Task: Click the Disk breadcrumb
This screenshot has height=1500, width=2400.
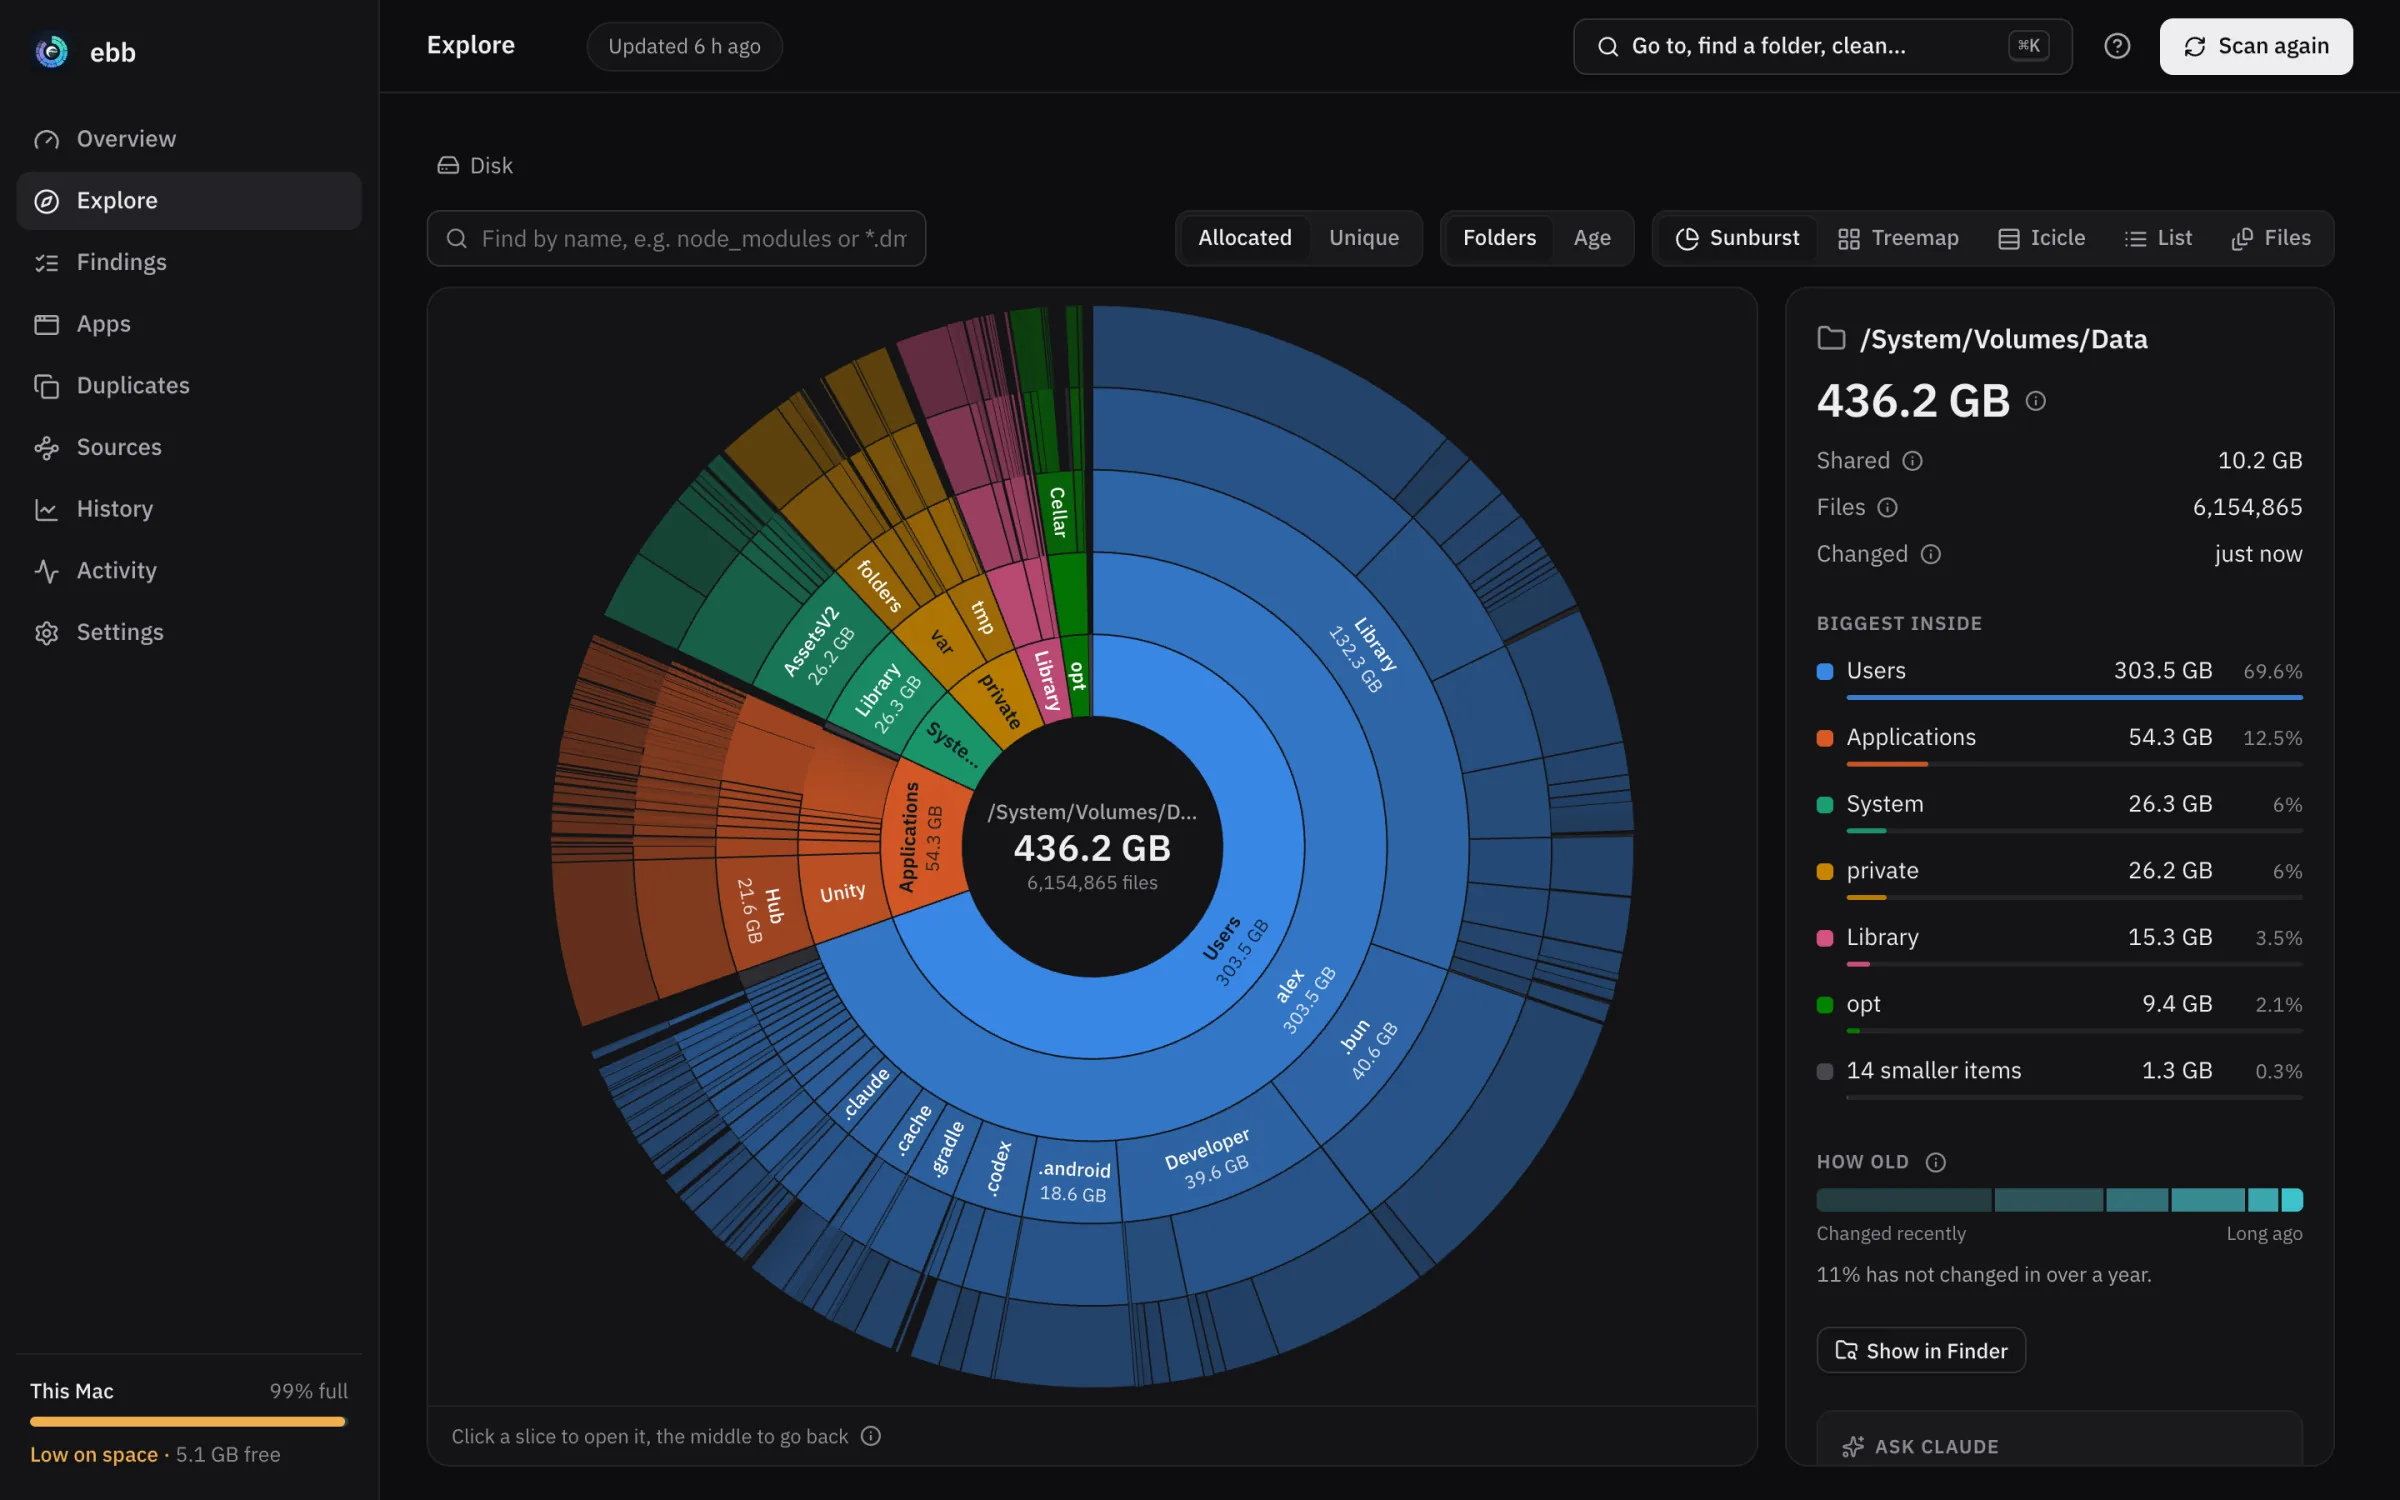Action: (475, 166)
